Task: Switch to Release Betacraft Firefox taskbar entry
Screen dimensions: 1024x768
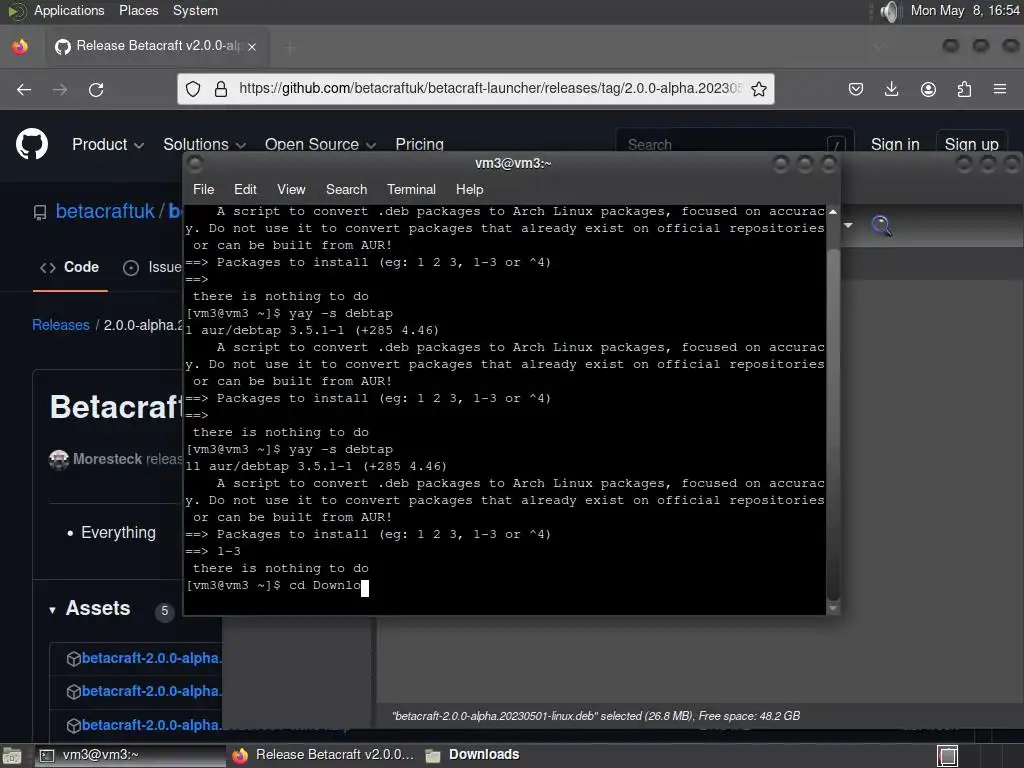Action: pyautogui.click(x=325, y=756)
